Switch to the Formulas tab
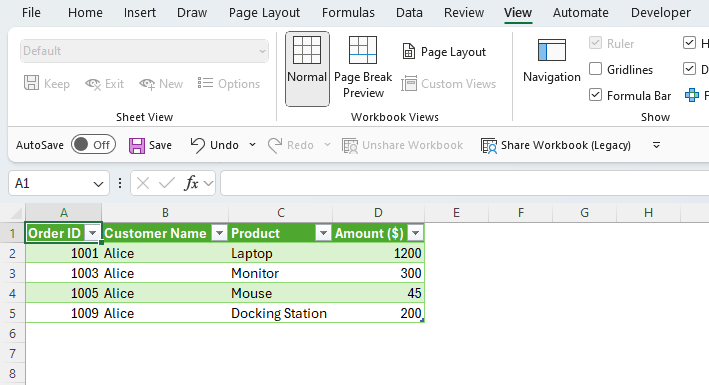Screen dimensions: 709x385 (348, 13)
